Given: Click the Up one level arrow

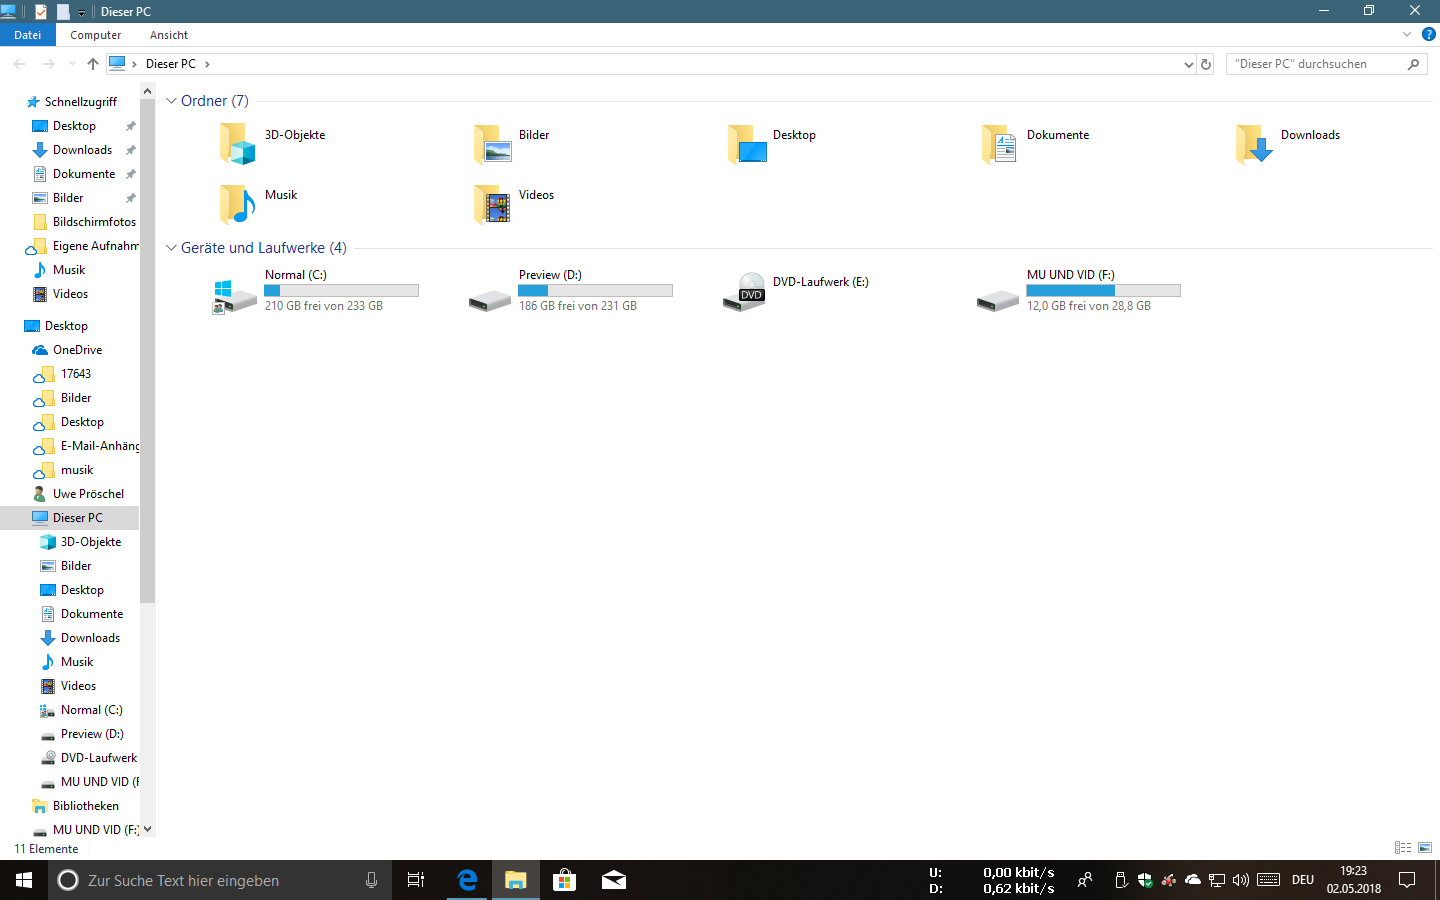Looking at the screenshot, I should click(x=93, y=64).
